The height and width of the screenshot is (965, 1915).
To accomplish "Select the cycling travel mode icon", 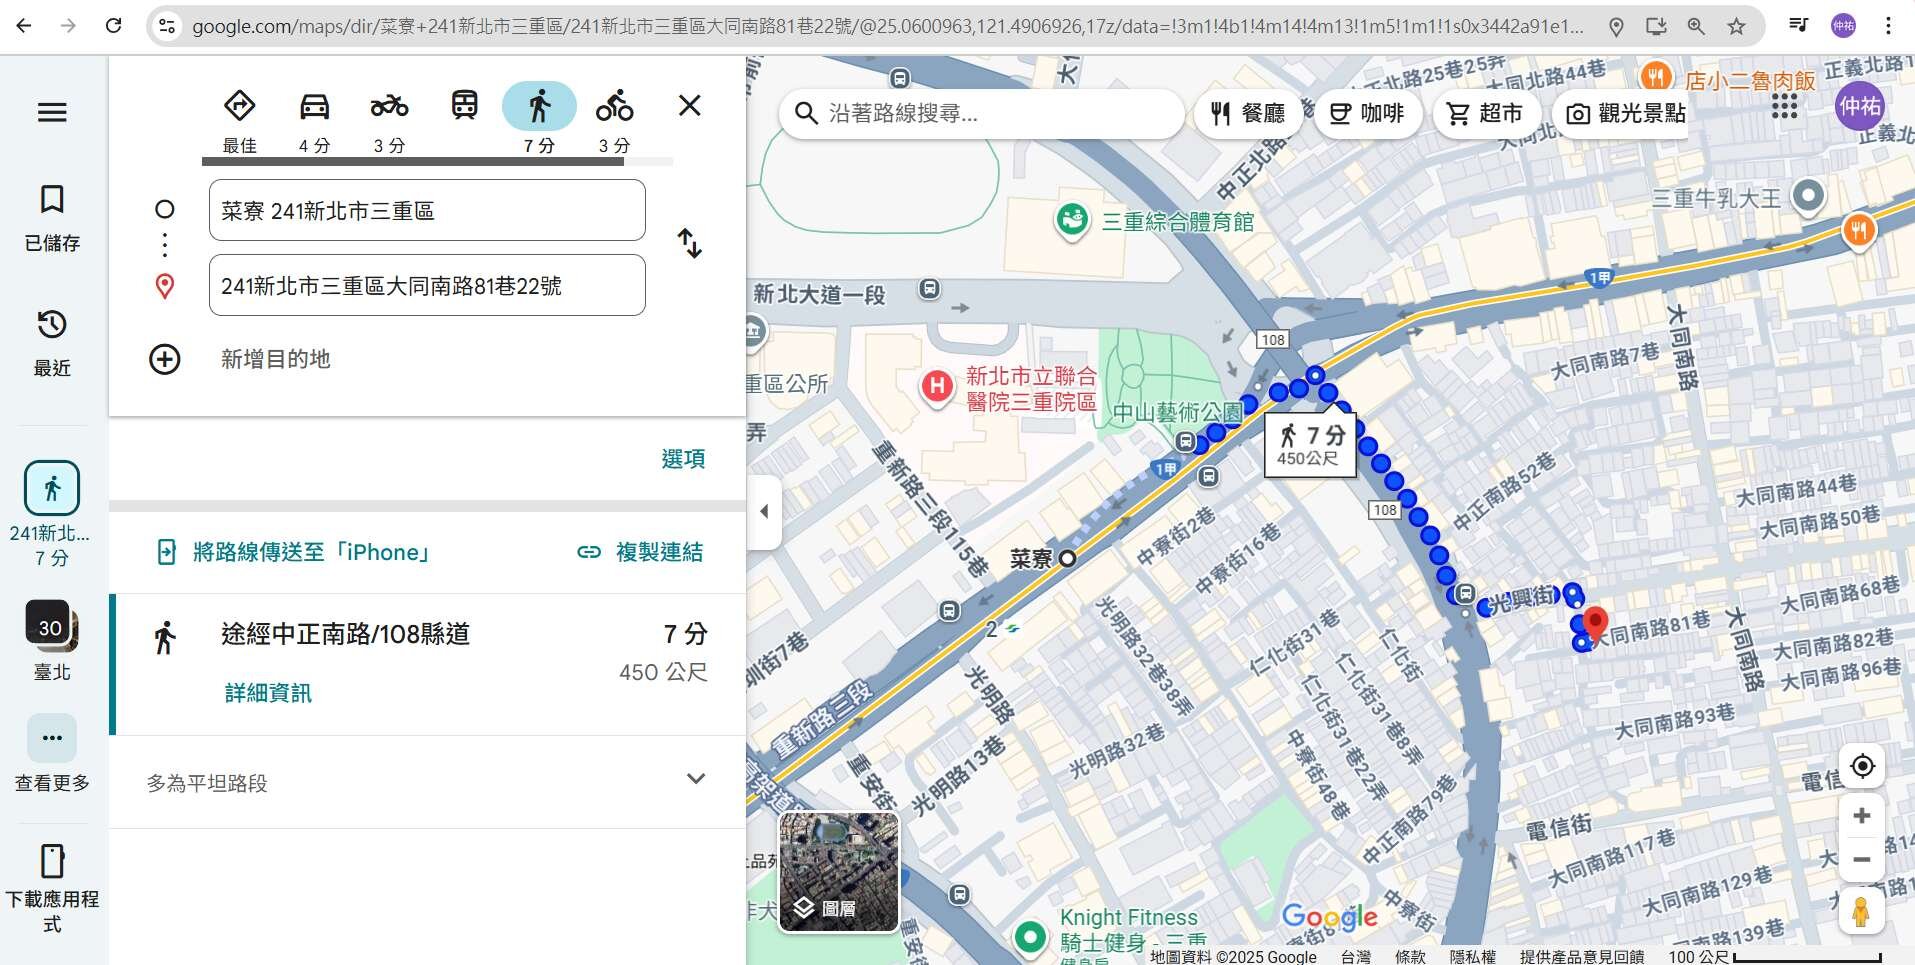I will (x=614, y=107).
